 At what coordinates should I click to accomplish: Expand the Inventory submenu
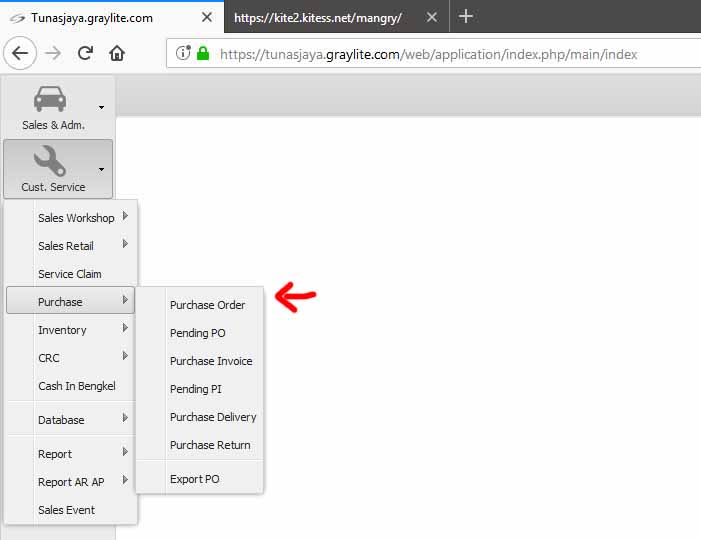[62, 330]
